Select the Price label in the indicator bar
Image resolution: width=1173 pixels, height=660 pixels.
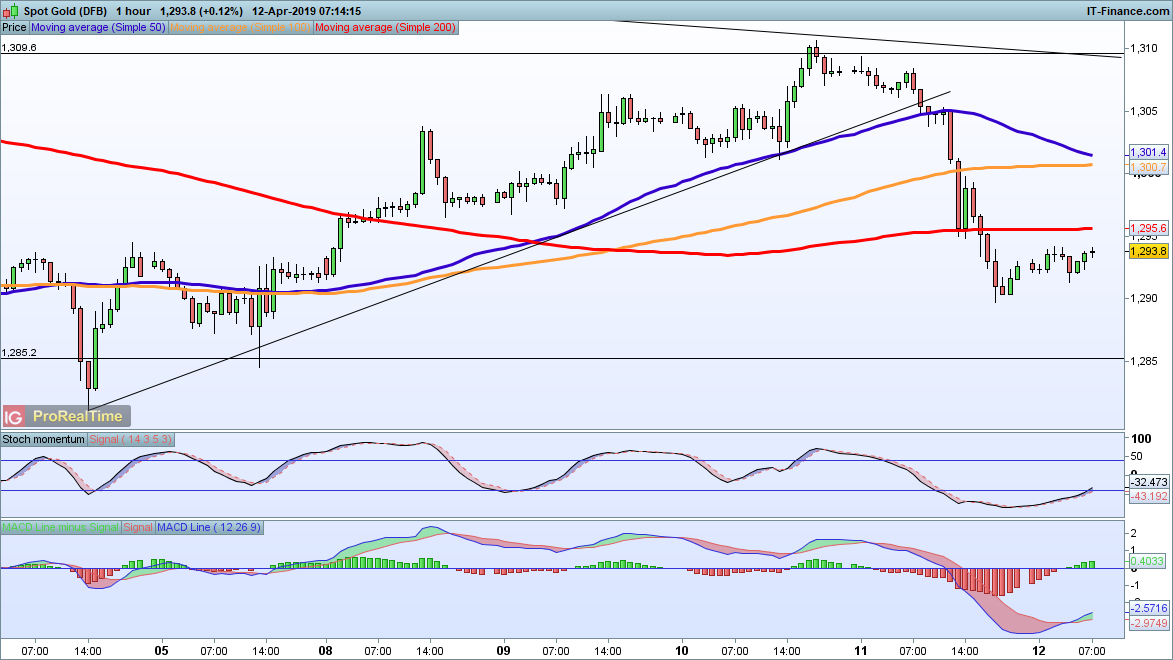pyautogui.click(x=13, y=27)
